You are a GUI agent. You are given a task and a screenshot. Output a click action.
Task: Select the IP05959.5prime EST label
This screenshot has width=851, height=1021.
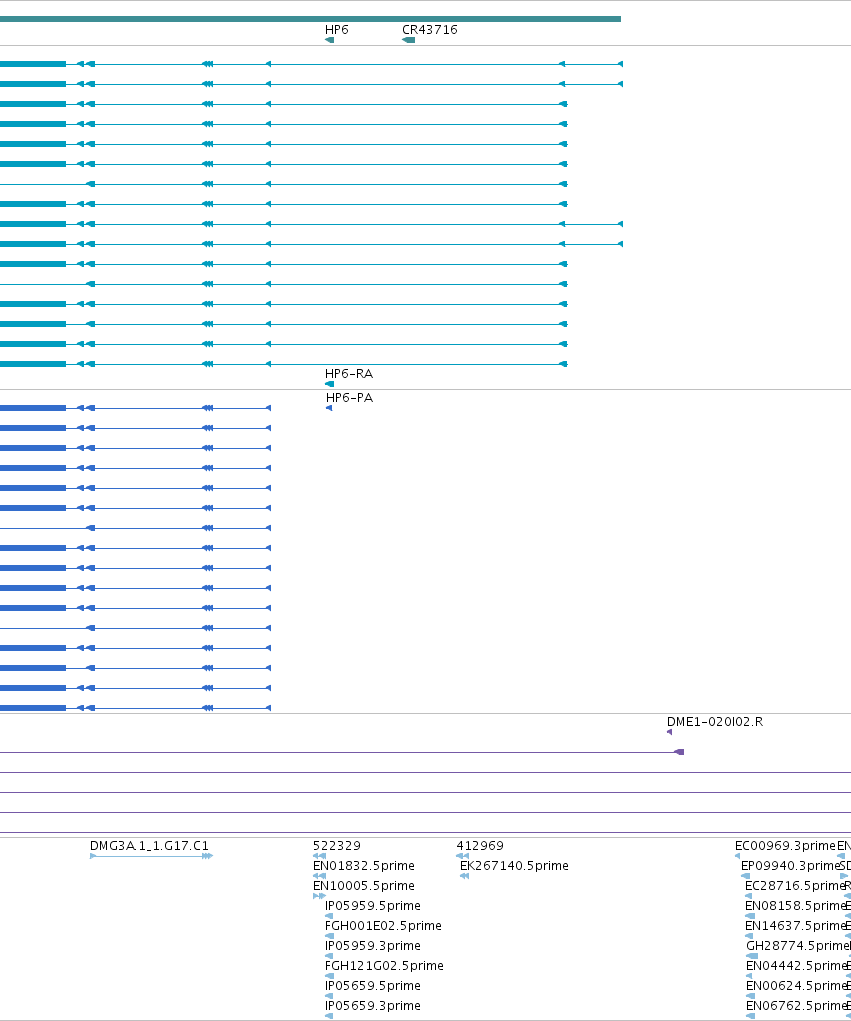click(x=372, y=906)
